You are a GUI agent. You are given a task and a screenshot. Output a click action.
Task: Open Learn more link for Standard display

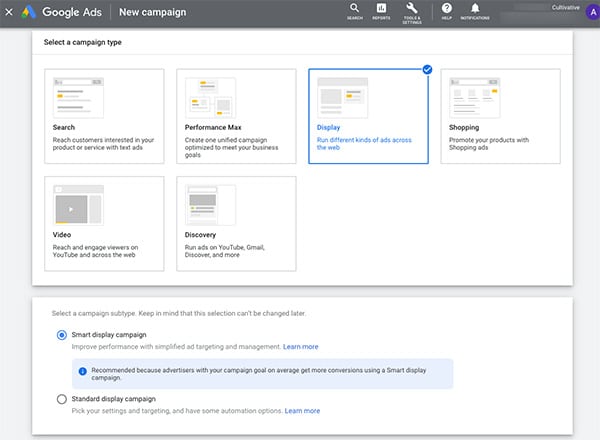click(x=302, y=411)
